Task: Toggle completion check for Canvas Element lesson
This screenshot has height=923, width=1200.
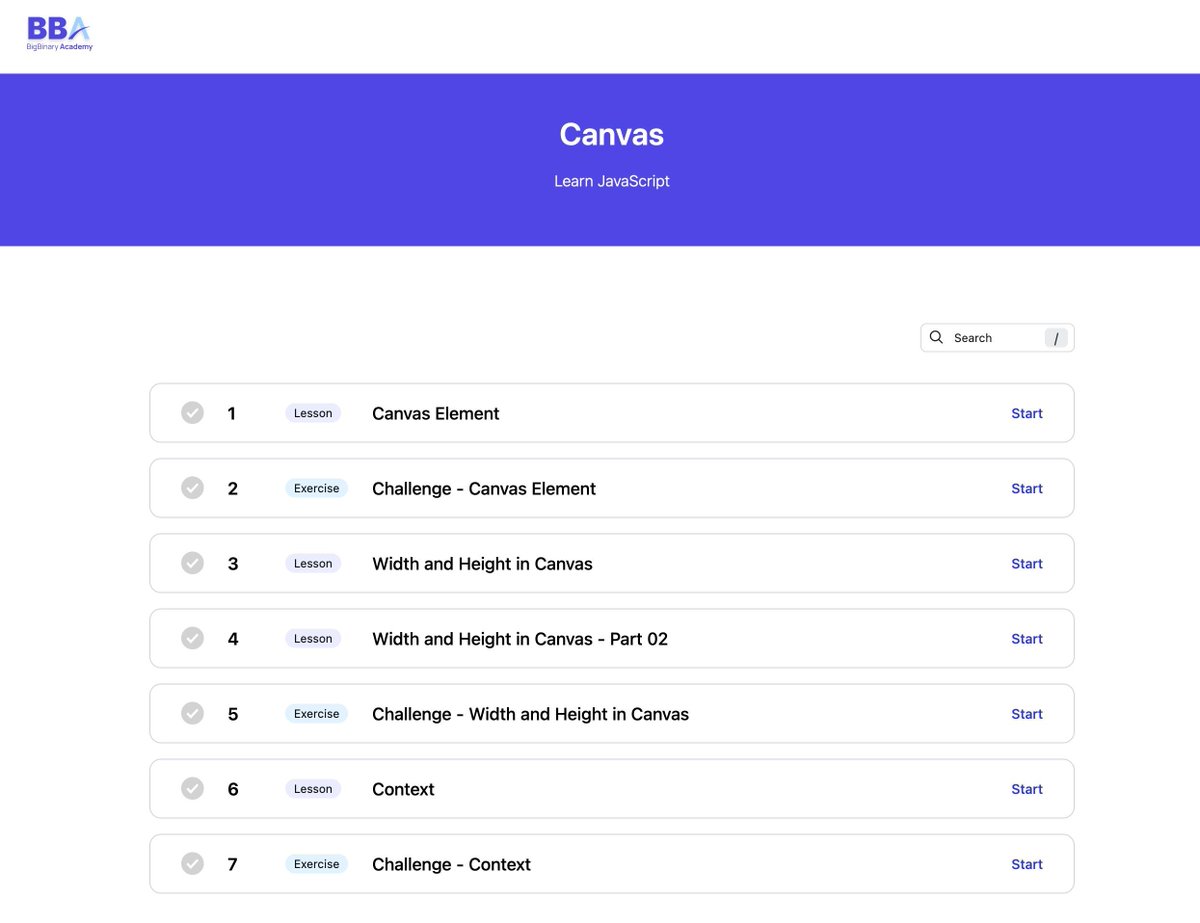Action: (192, 413)
